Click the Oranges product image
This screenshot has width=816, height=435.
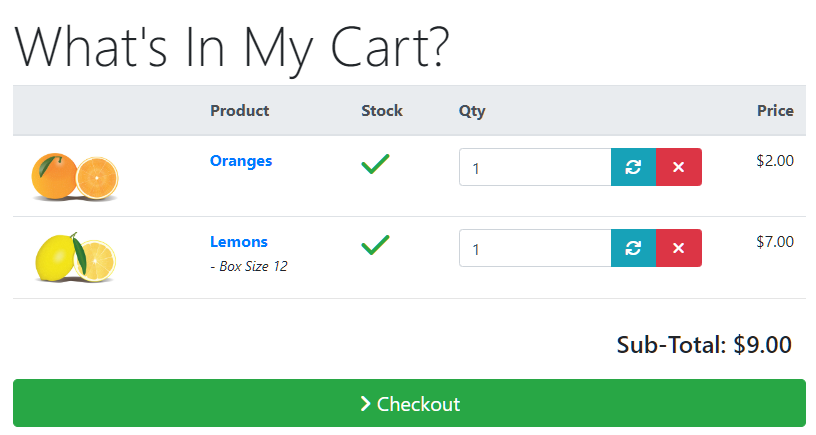[75, 177]
